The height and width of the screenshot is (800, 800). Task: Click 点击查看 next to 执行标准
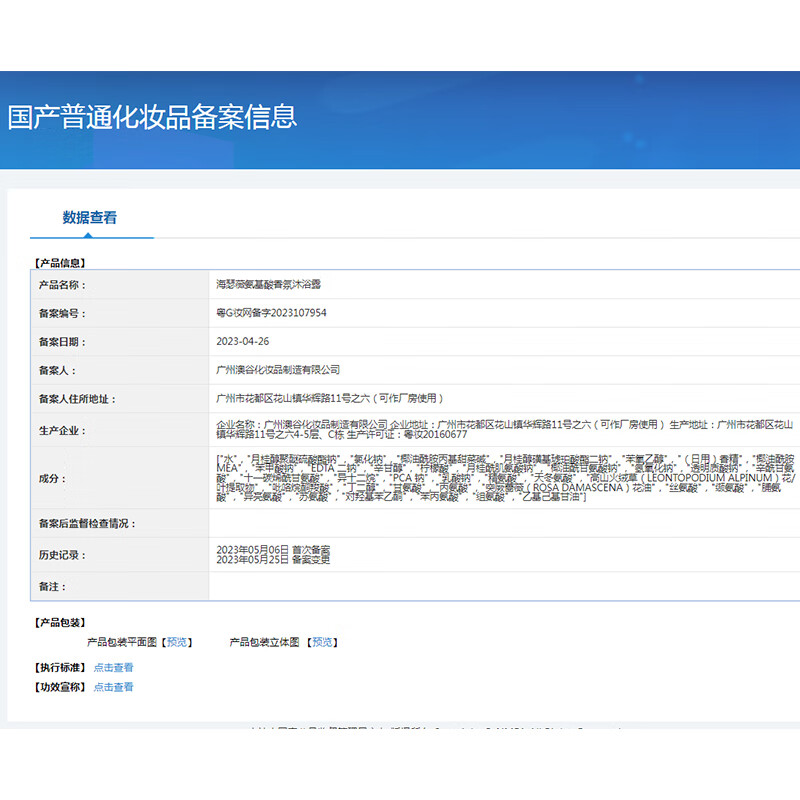pos(113,666)
